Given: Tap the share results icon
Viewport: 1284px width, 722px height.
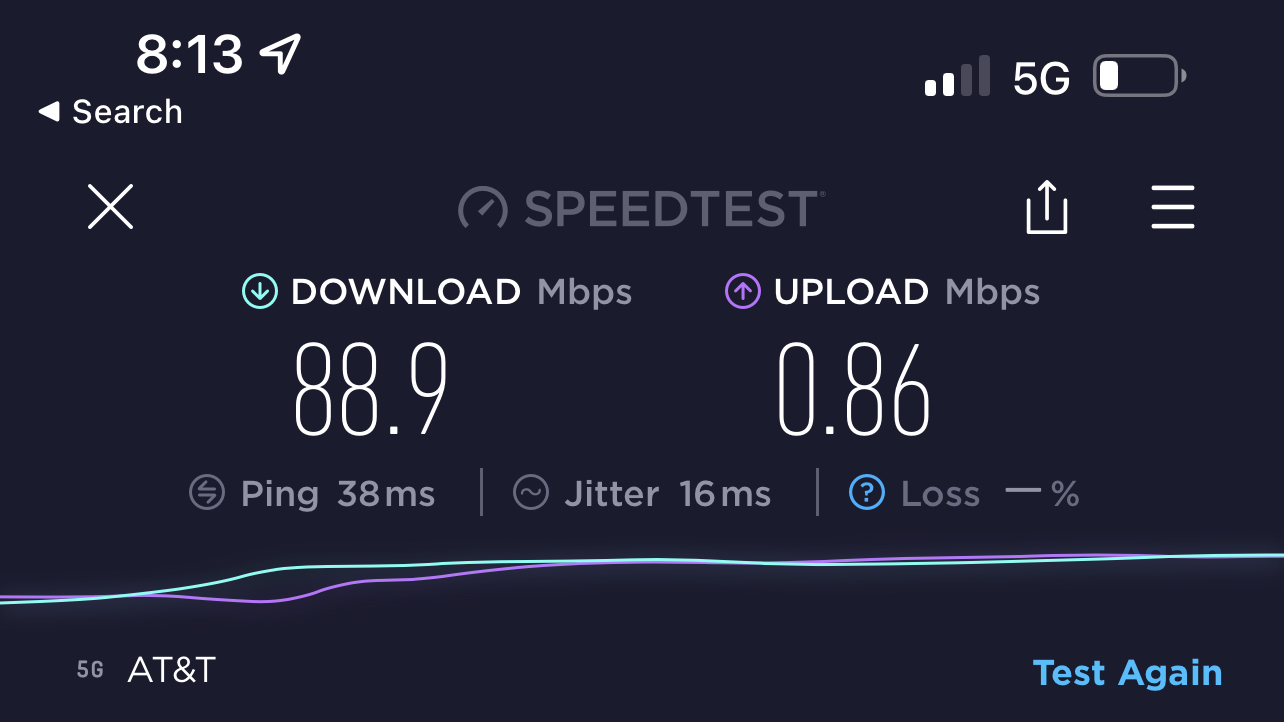Looking at the screenshot, I should [1047, 207].
